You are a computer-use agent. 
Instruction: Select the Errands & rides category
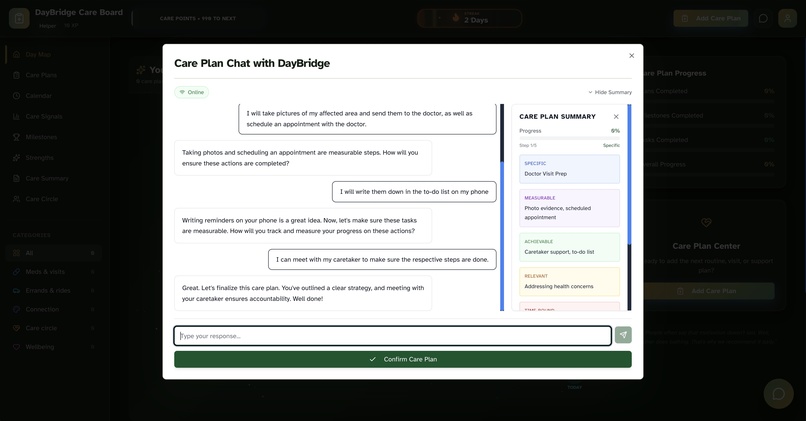(53, 290)
